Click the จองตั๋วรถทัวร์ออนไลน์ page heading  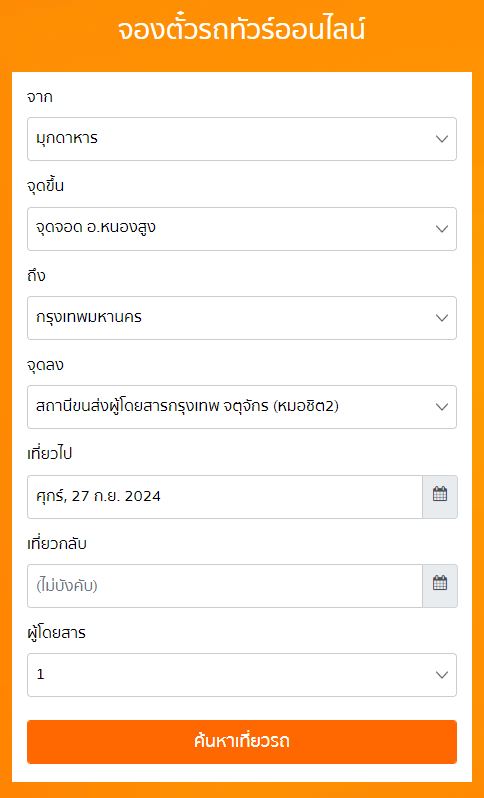point(242,31)
